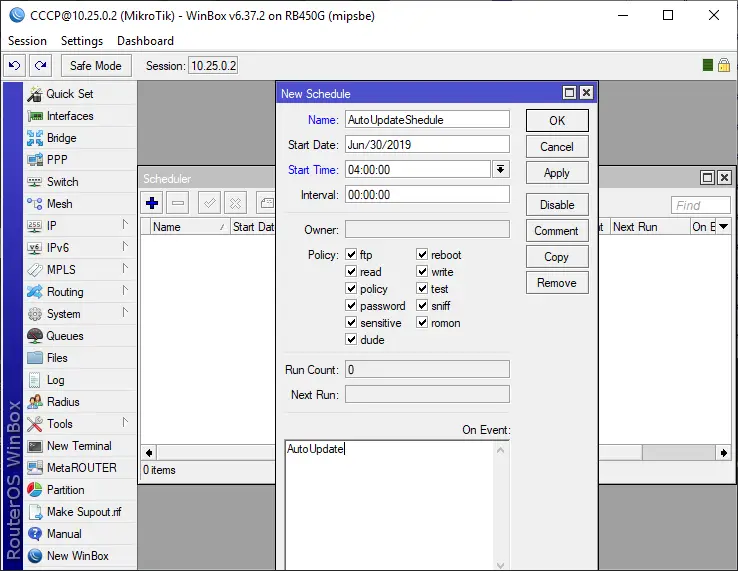Open the Bridge menu item
Viewport: 738px width, 571px height.
80,138
